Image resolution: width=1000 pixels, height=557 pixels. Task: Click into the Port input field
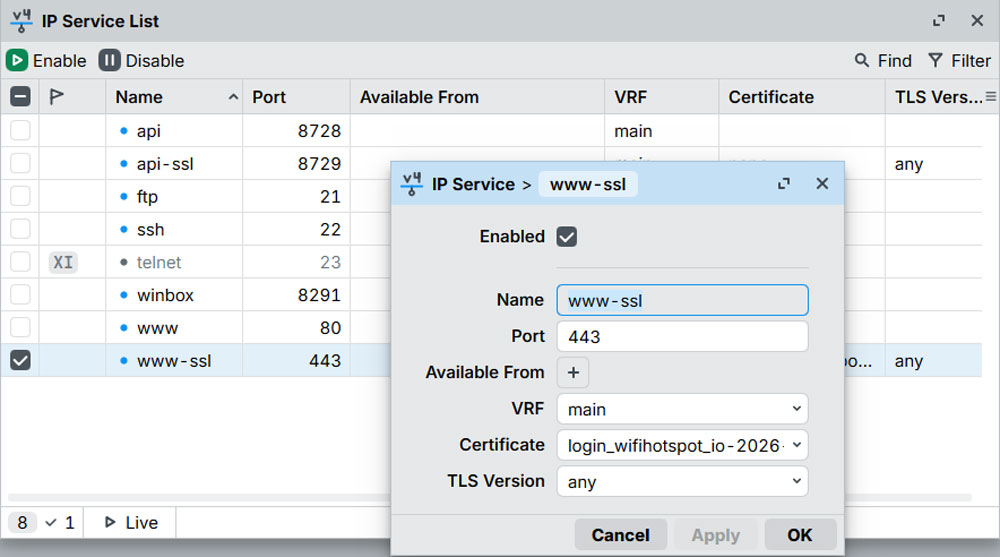[x=682, y=337]
